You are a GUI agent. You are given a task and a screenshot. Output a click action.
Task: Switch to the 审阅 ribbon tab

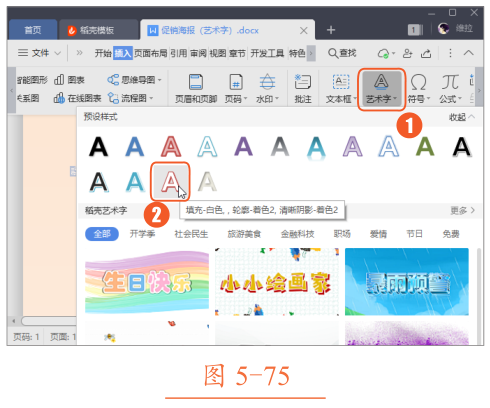[x=198, y=53]
